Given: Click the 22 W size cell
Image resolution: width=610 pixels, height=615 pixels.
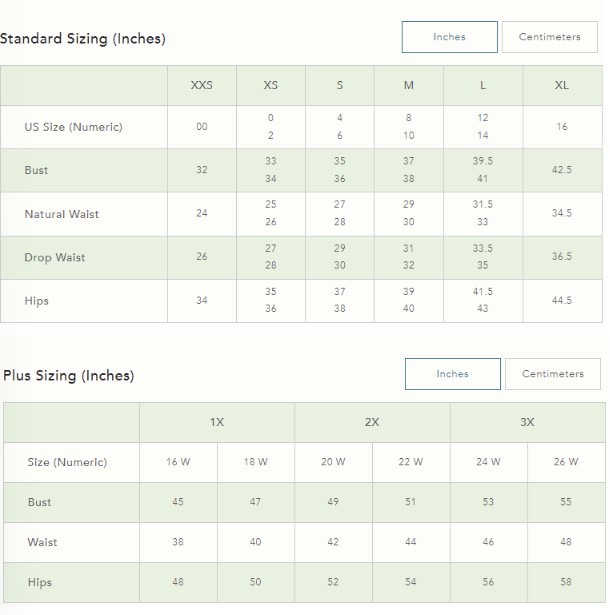Looking at the screenshot, I should click(411, 462).
